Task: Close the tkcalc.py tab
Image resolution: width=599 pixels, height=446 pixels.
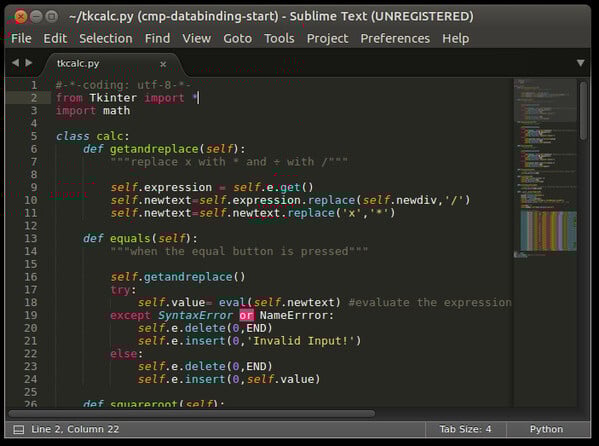Action: tap(163, 64)
